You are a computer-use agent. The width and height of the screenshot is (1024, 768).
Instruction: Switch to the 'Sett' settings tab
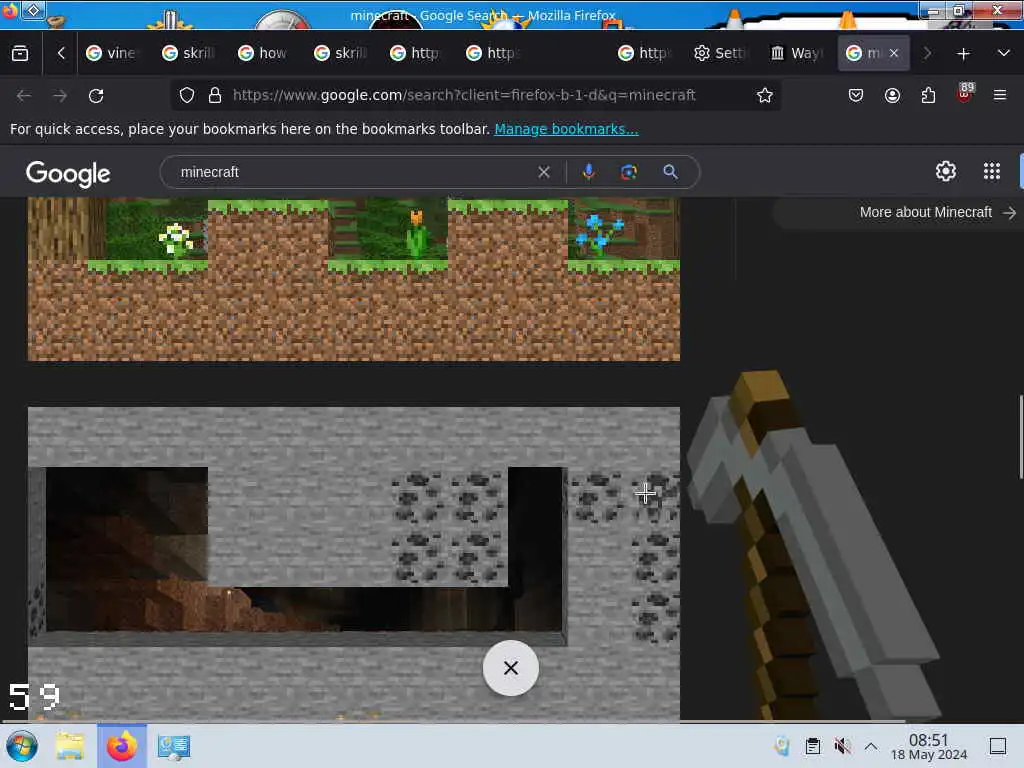[x=719, y=53]
